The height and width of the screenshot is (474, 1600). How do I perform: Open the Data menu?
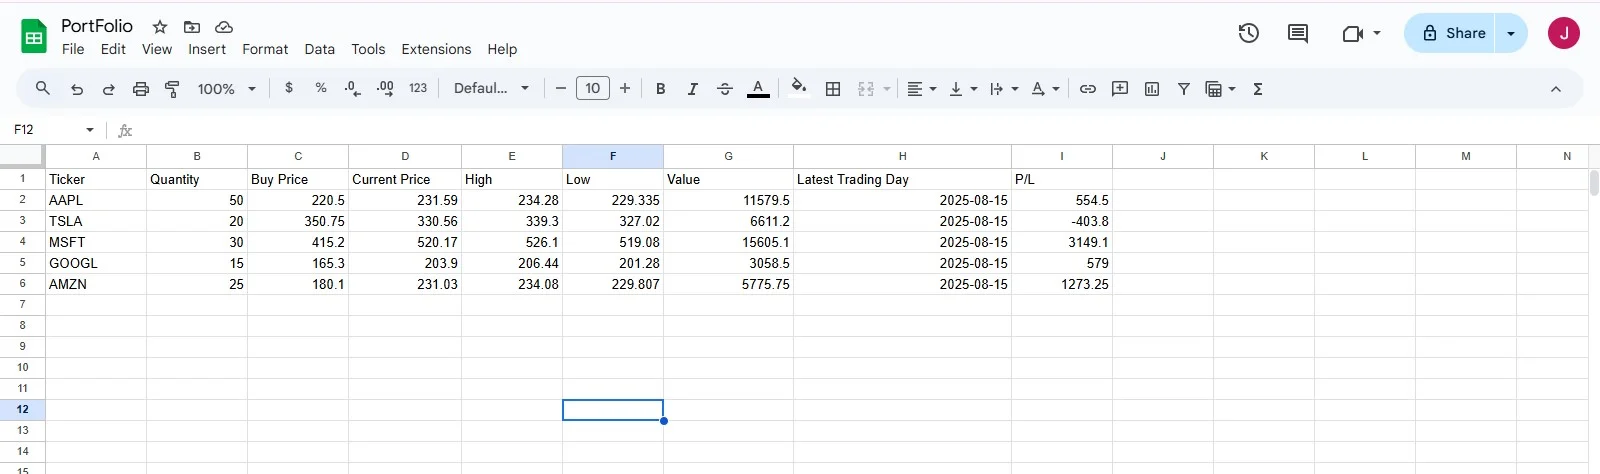[x=320, y=49]
